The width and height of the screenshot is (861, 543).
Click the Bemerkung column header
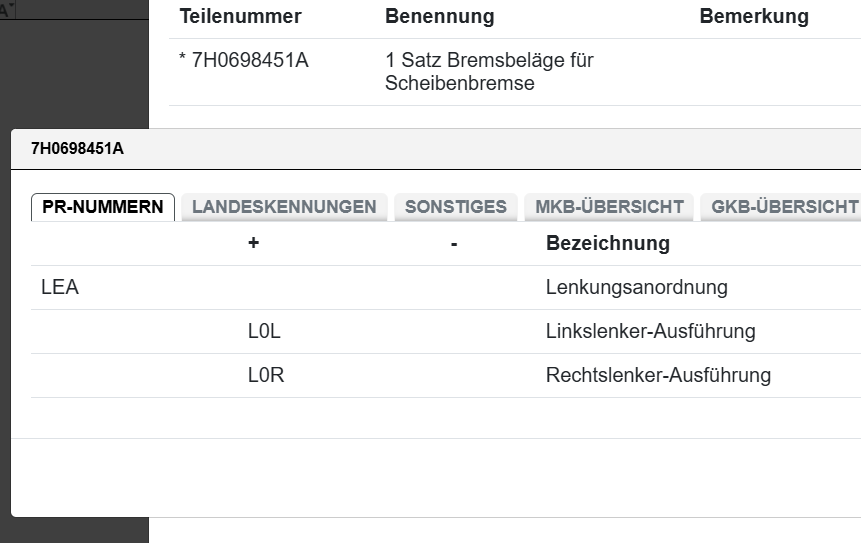(x=754, y=17)
